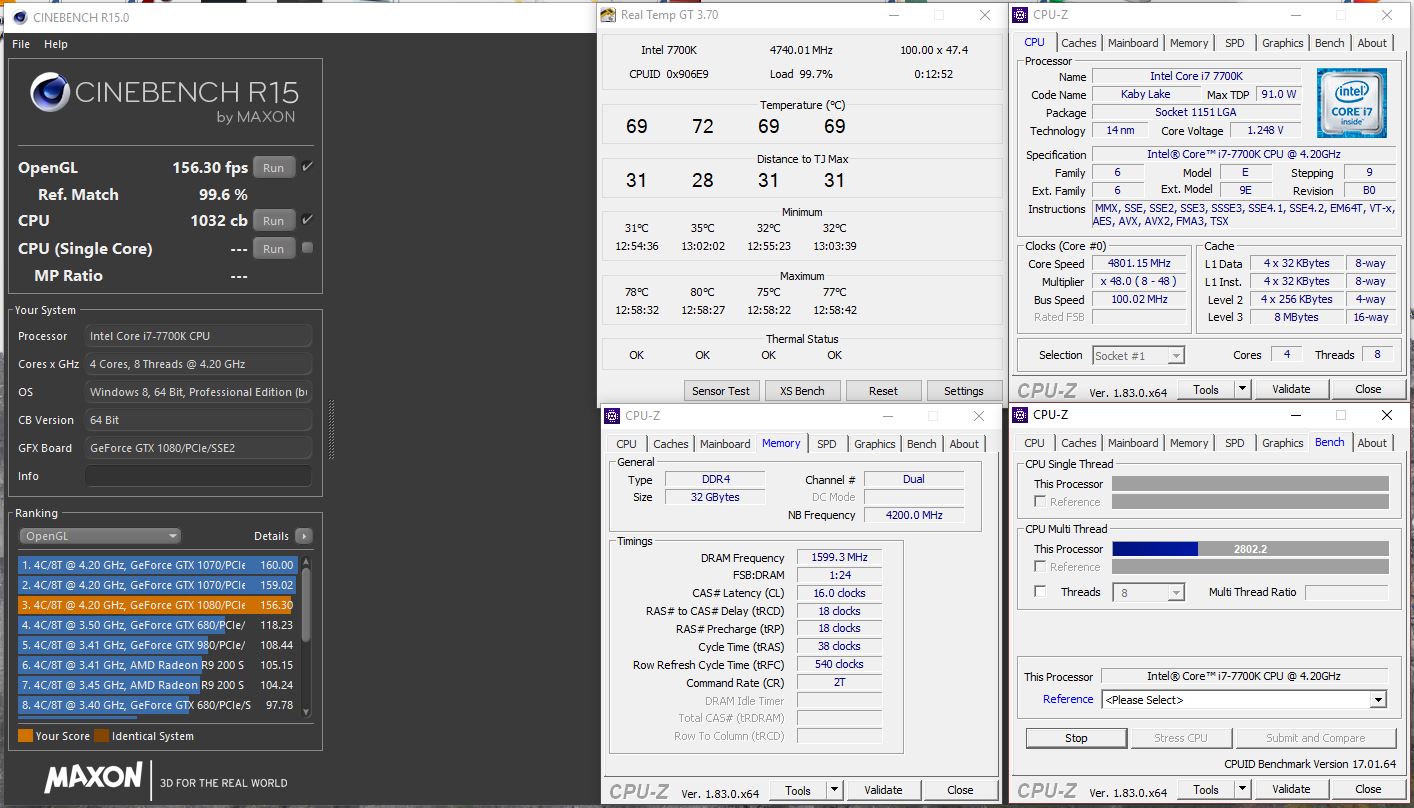
Task: Run the CPU benchmark in Cinebench
Action: pos(273,220)
